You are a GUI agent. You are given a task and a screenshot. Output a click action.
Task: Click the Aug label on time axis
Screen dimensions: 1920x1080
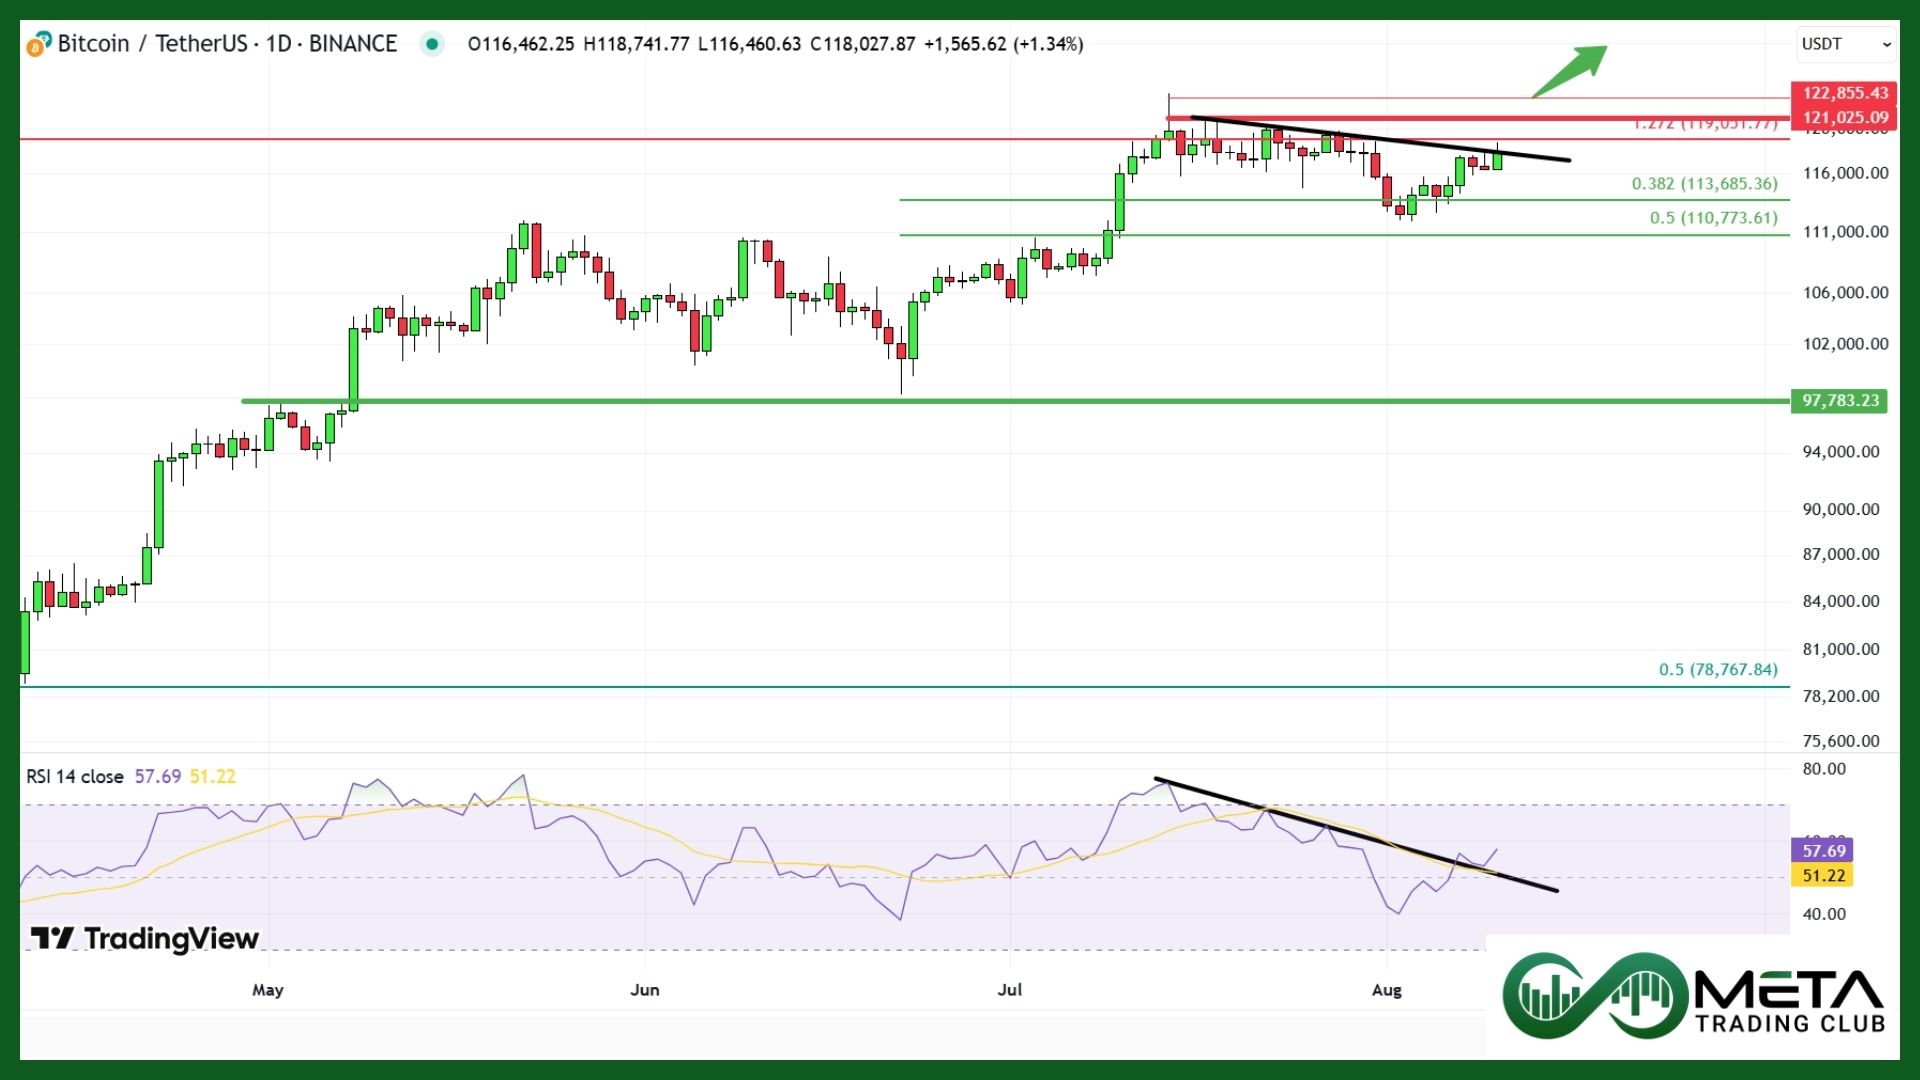pyautogui.click(x=1386, y=990)
